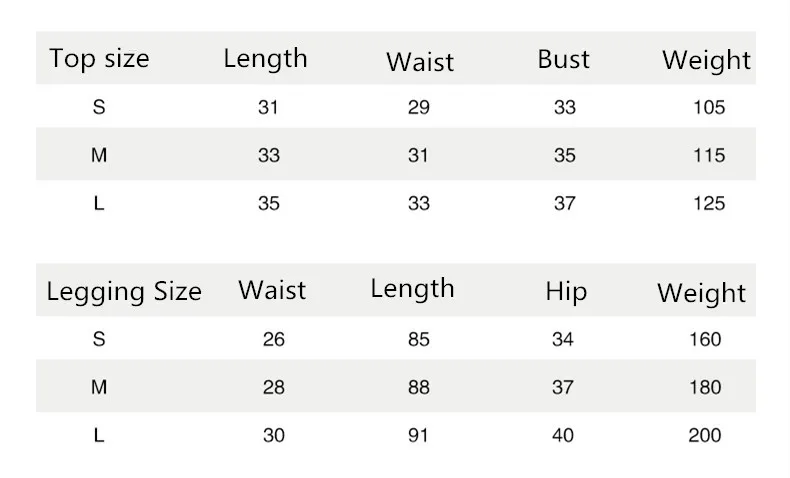Image resolution: width=790 pixels, height=478 pixels.
Task: Select the legging Length header
Action: [413, 289]
